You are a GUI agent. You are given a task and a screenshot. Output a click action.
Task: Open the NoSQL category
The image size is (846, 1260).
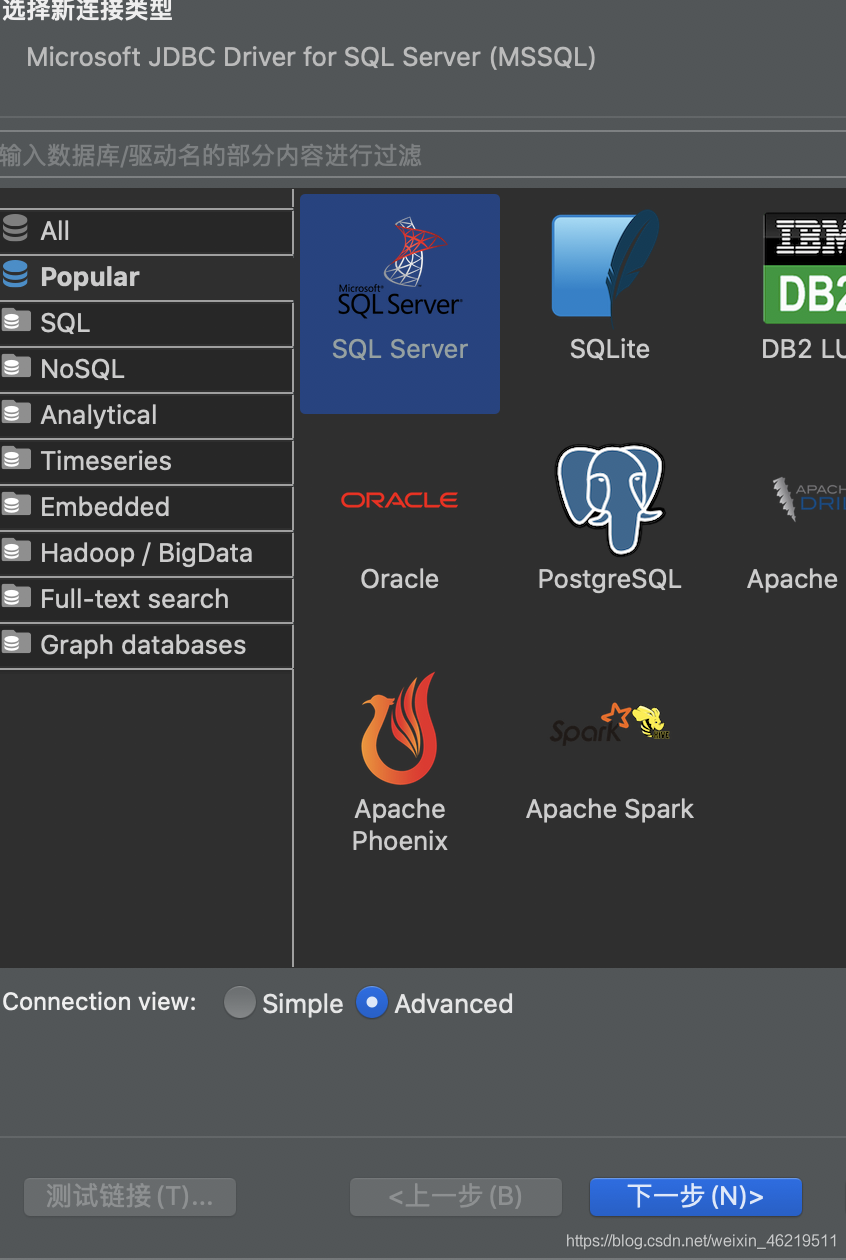[146, 369]
